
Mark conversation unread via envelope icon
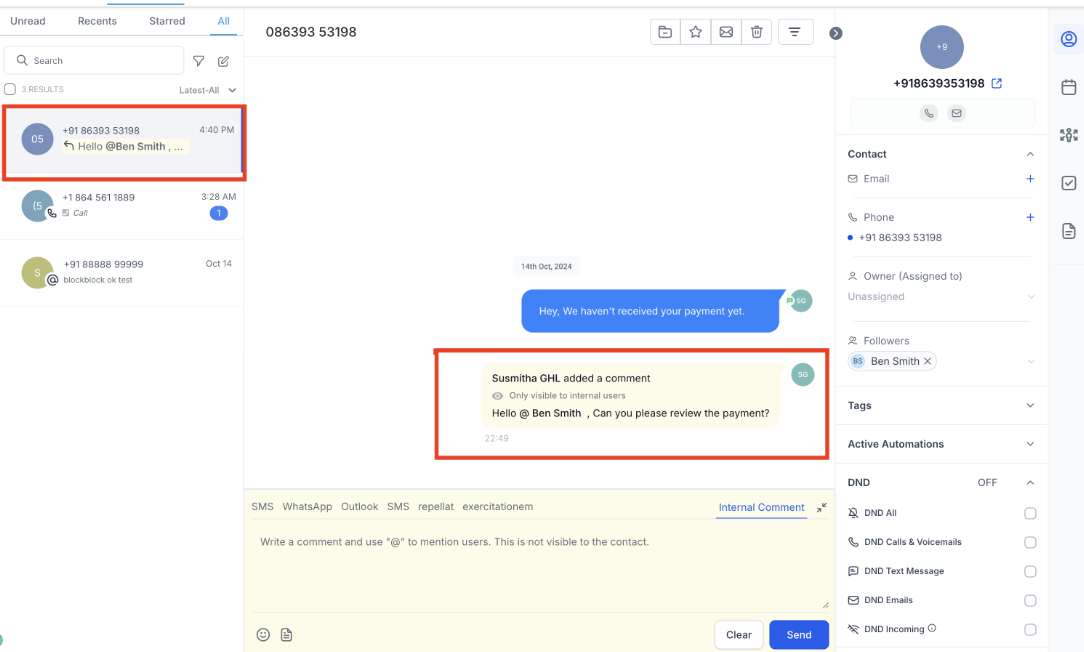point(726,33)
